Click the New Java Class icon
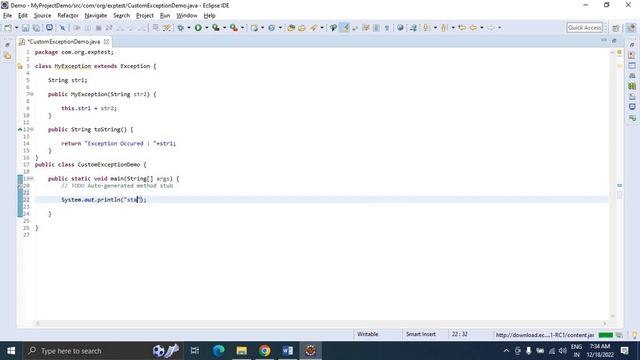 click(271, 28)
